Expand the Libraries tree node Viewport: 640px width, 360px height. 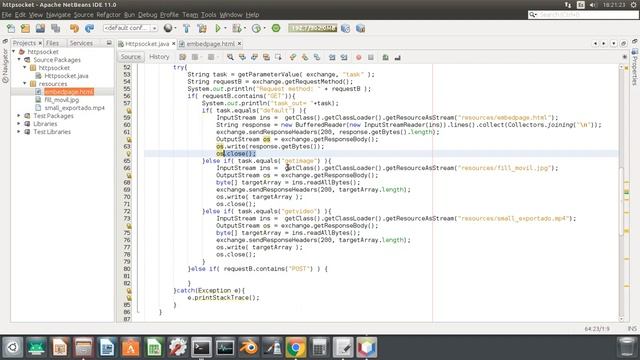coord(19,124)
